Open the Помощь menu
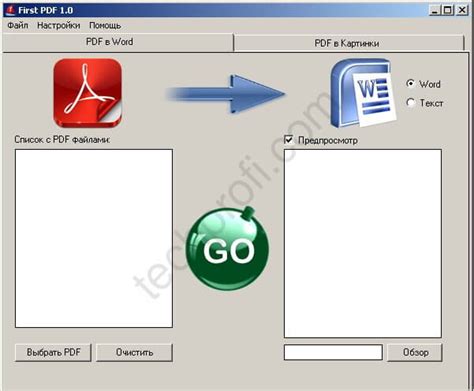This screenshot has height=391, width=474. coord(105,25)
